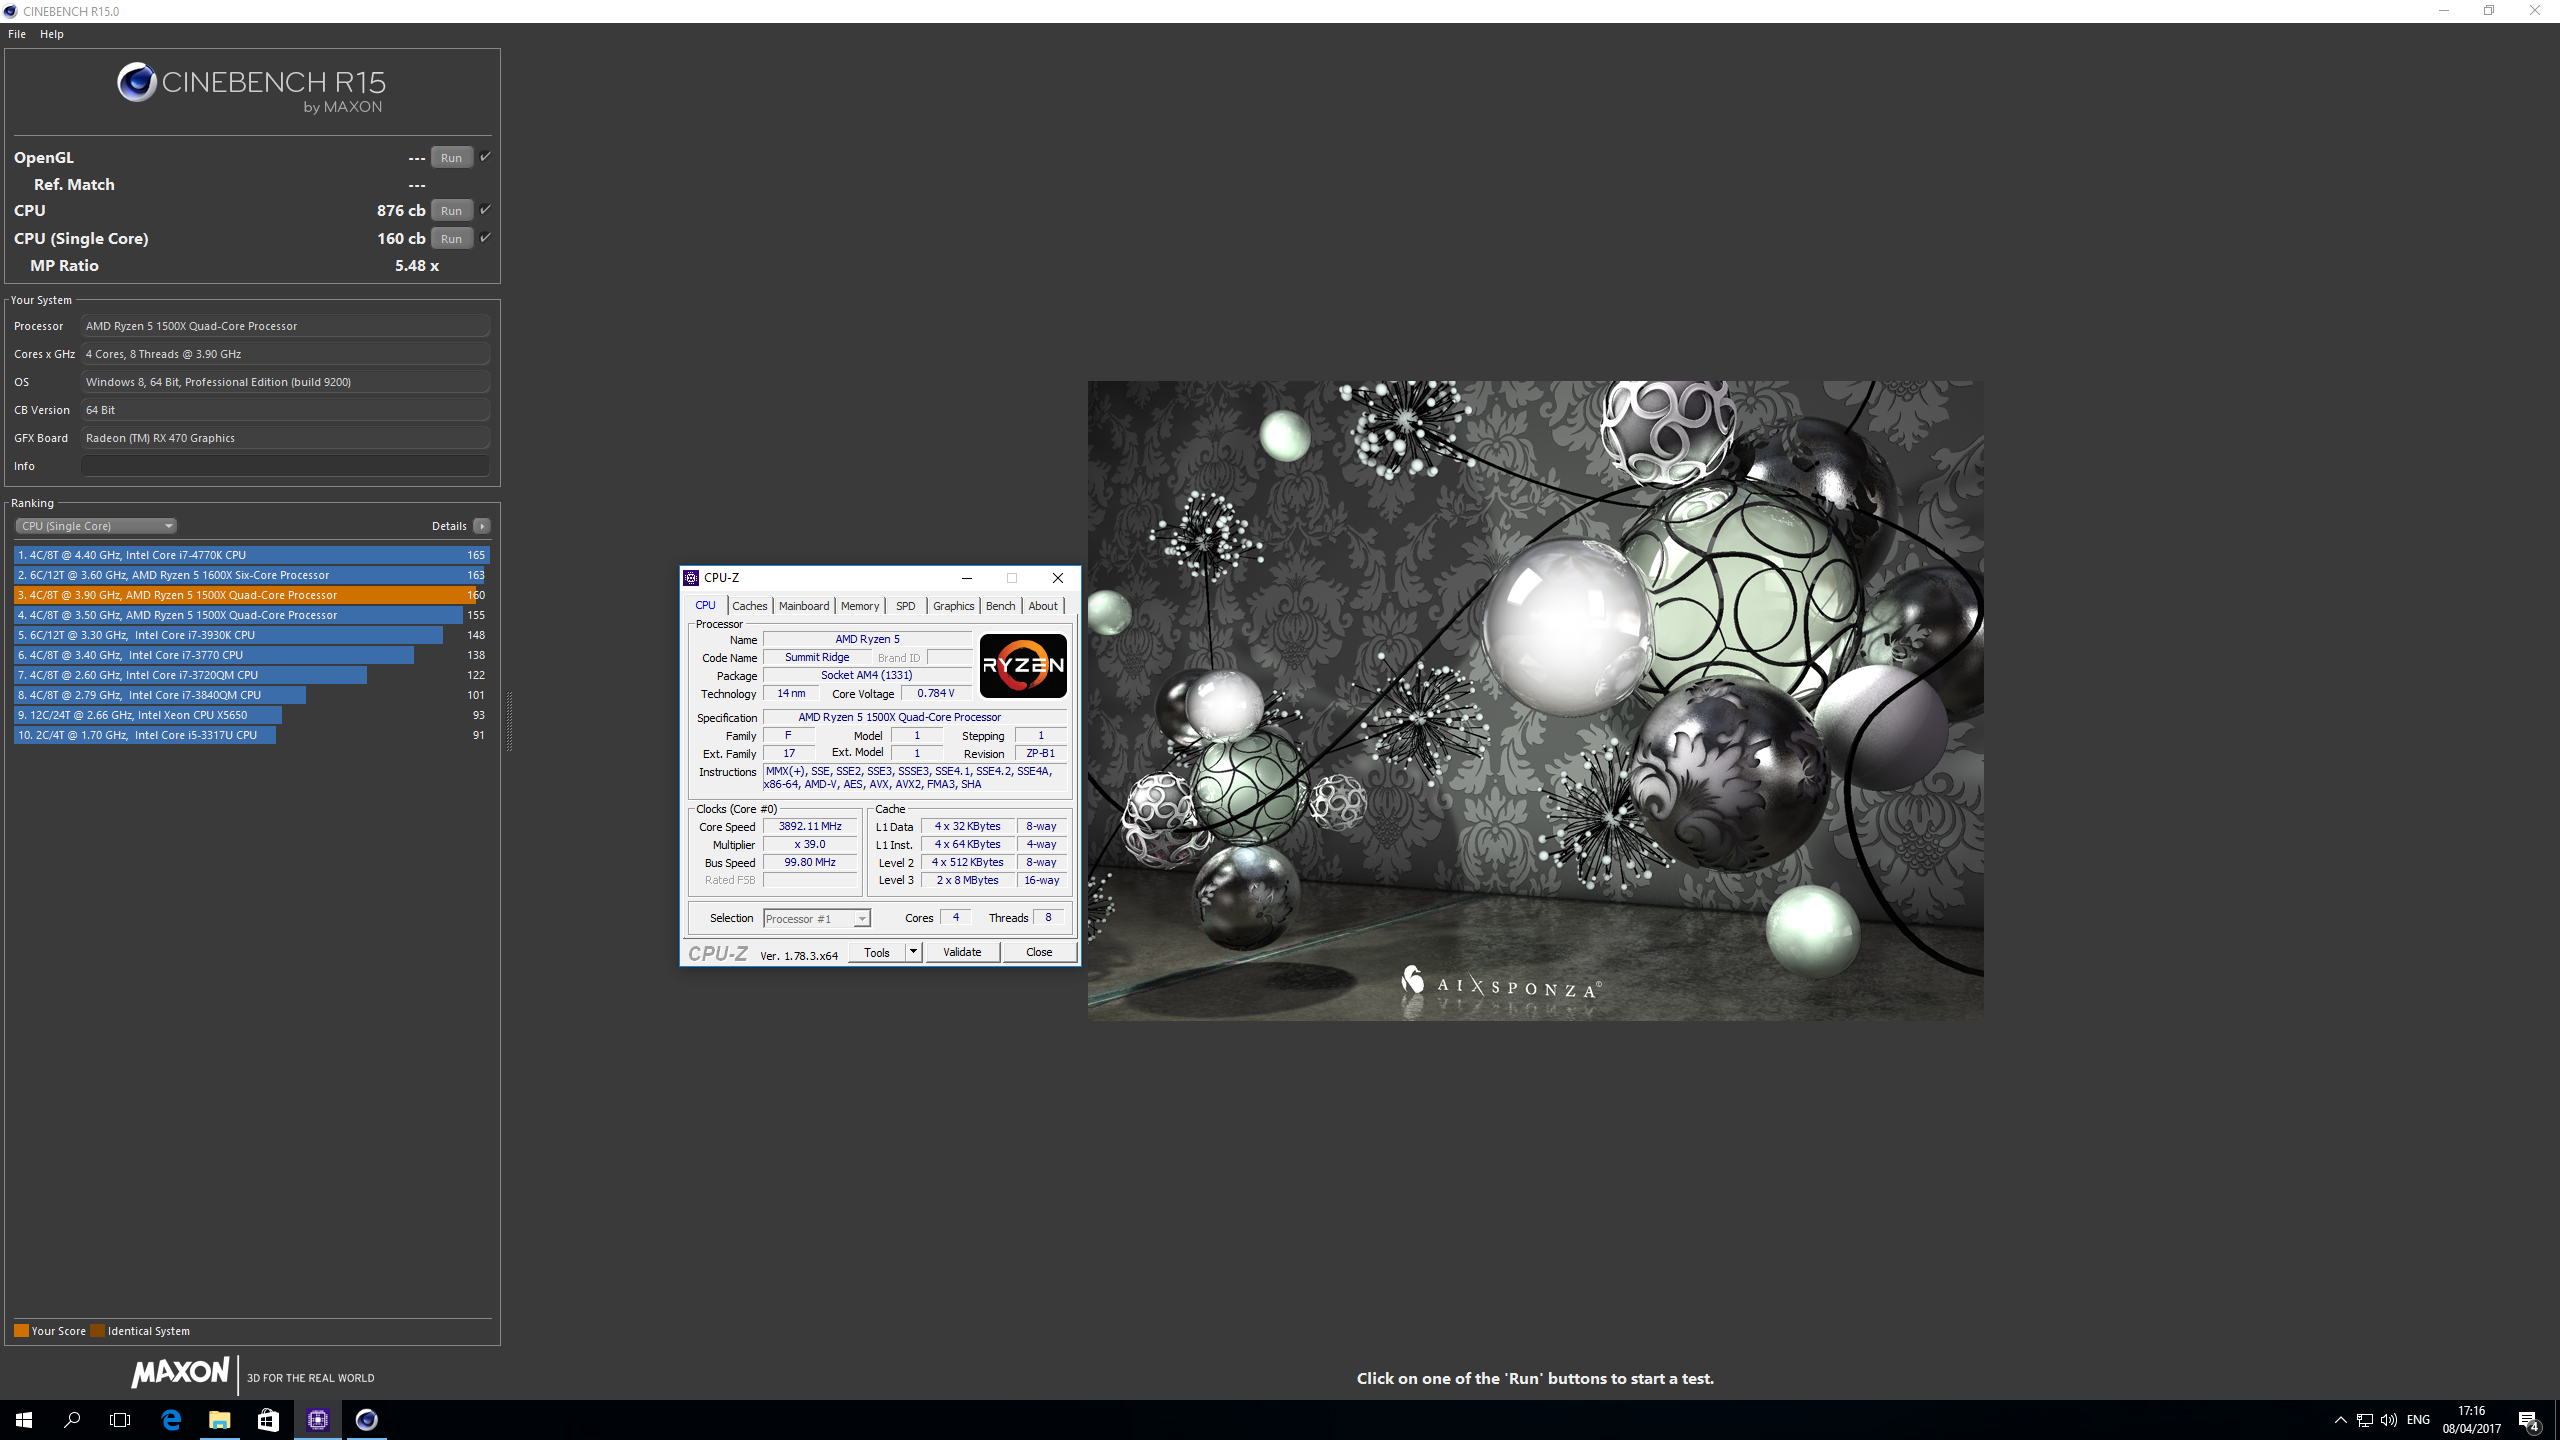Minimize the CPU-Z window

click(967, 578)
